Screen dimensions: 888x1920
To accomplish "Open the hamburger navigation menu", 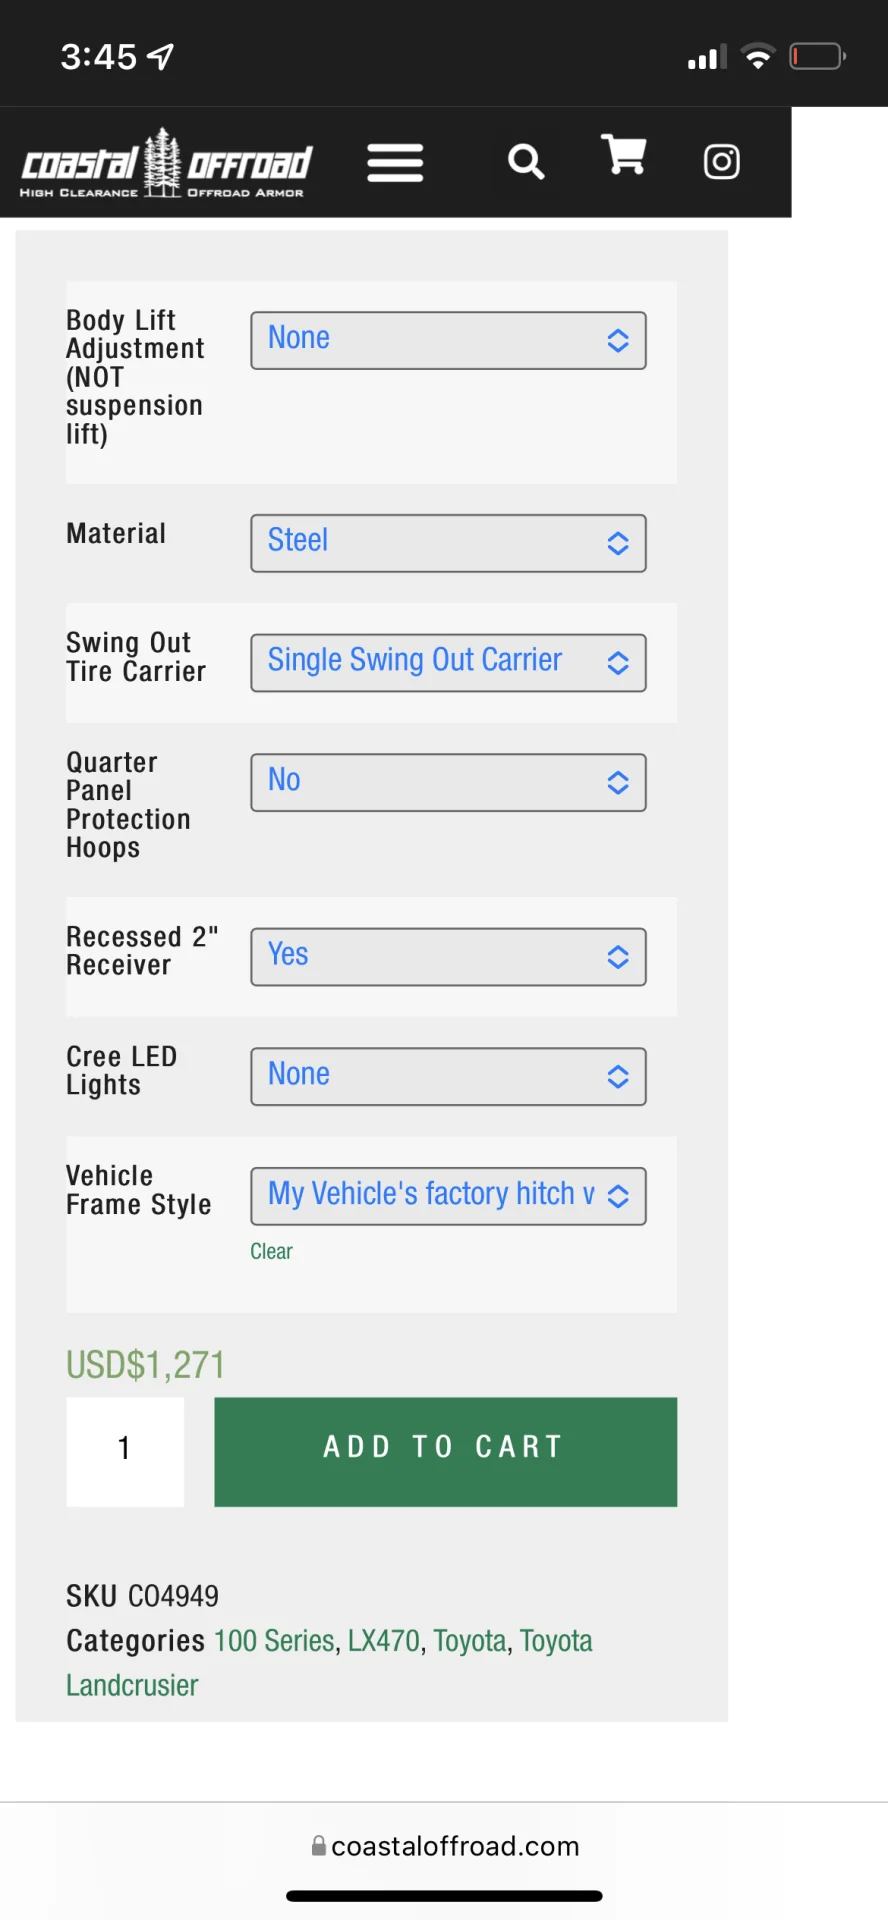I will tap(395, 163).
